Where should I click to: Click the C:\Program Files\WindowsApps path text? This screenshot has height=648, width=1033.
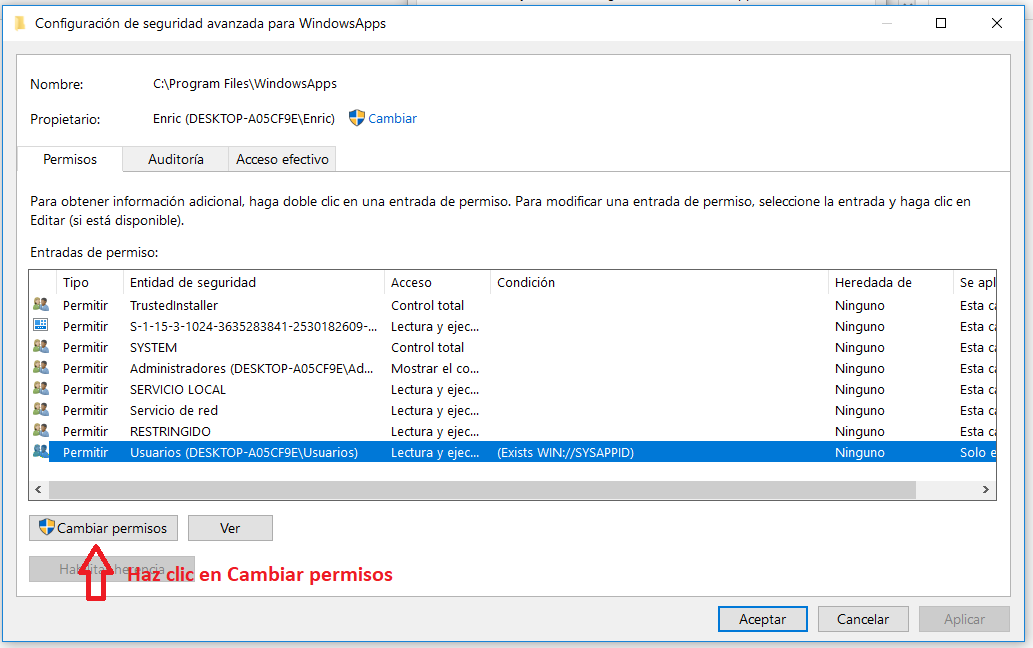coord(245,84)
